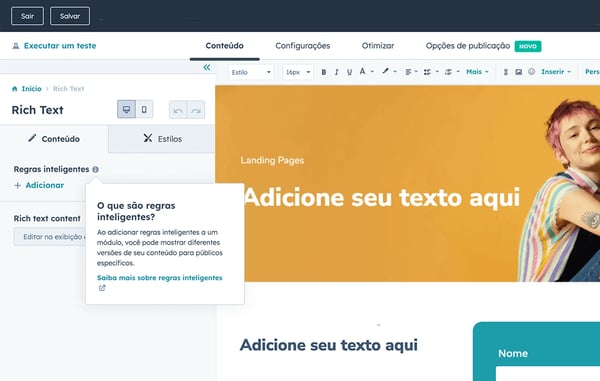Screen dimensions: 600x381
Task: Open the Opções de publicação tab
Action: (468, 46)
